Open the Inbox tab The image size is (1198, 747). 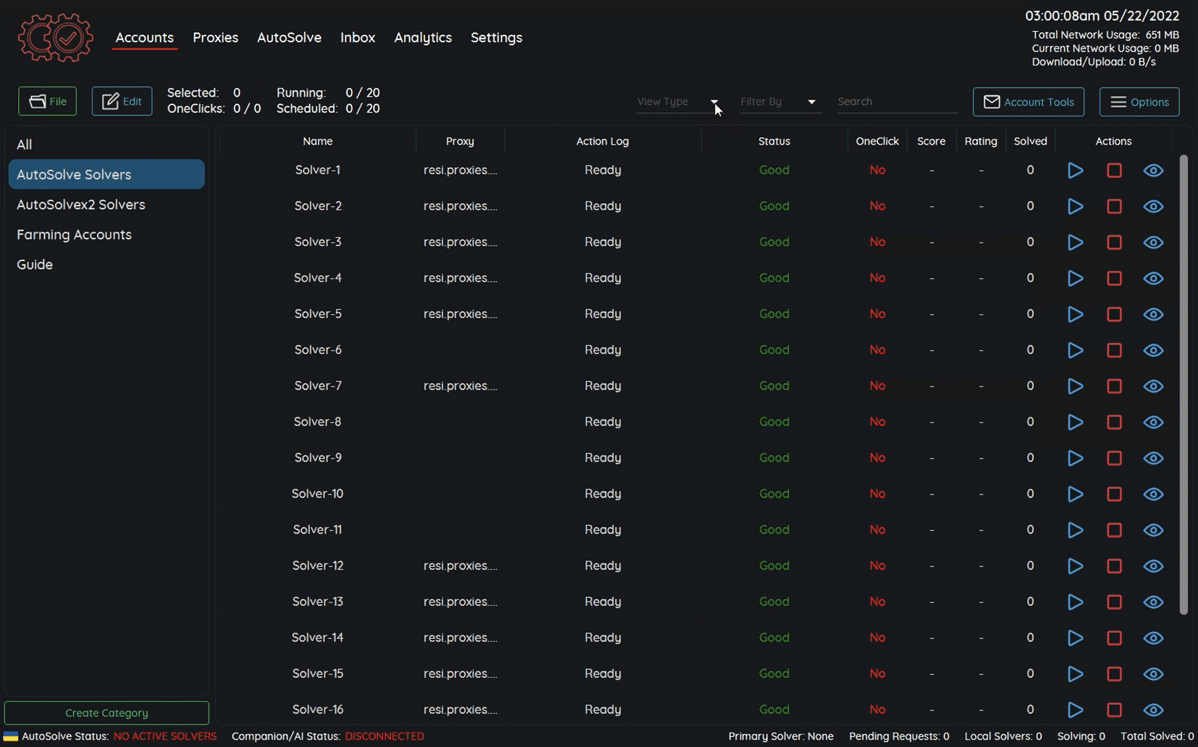(x=358, y=37)
